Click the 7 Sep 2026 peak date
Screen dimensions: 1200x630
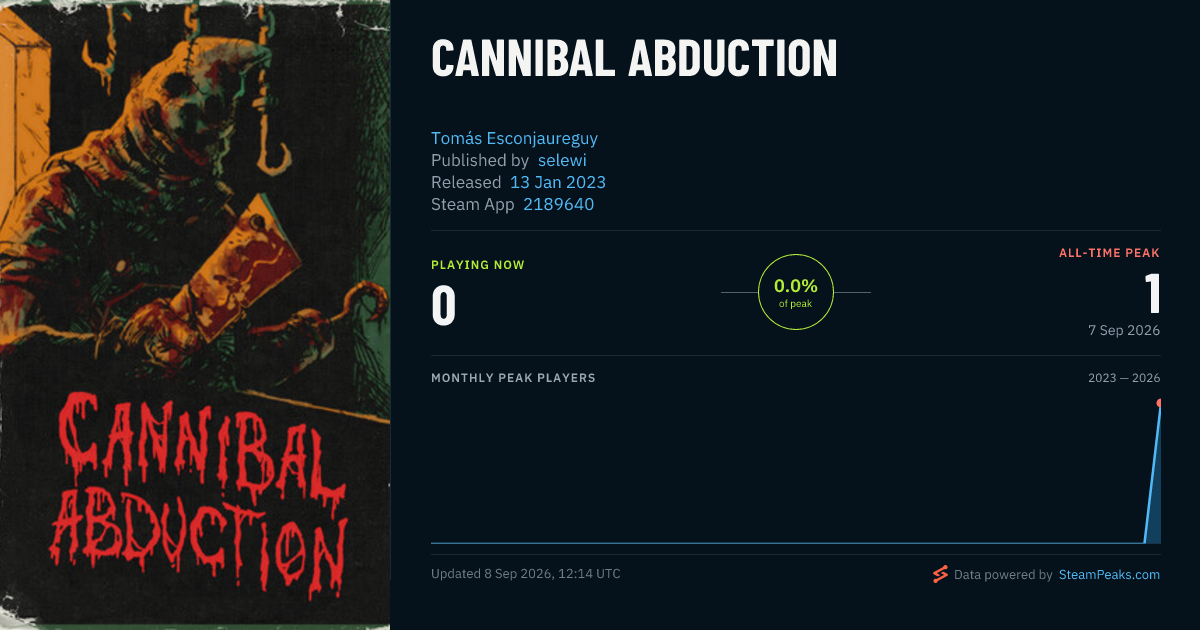[1124, 330]
